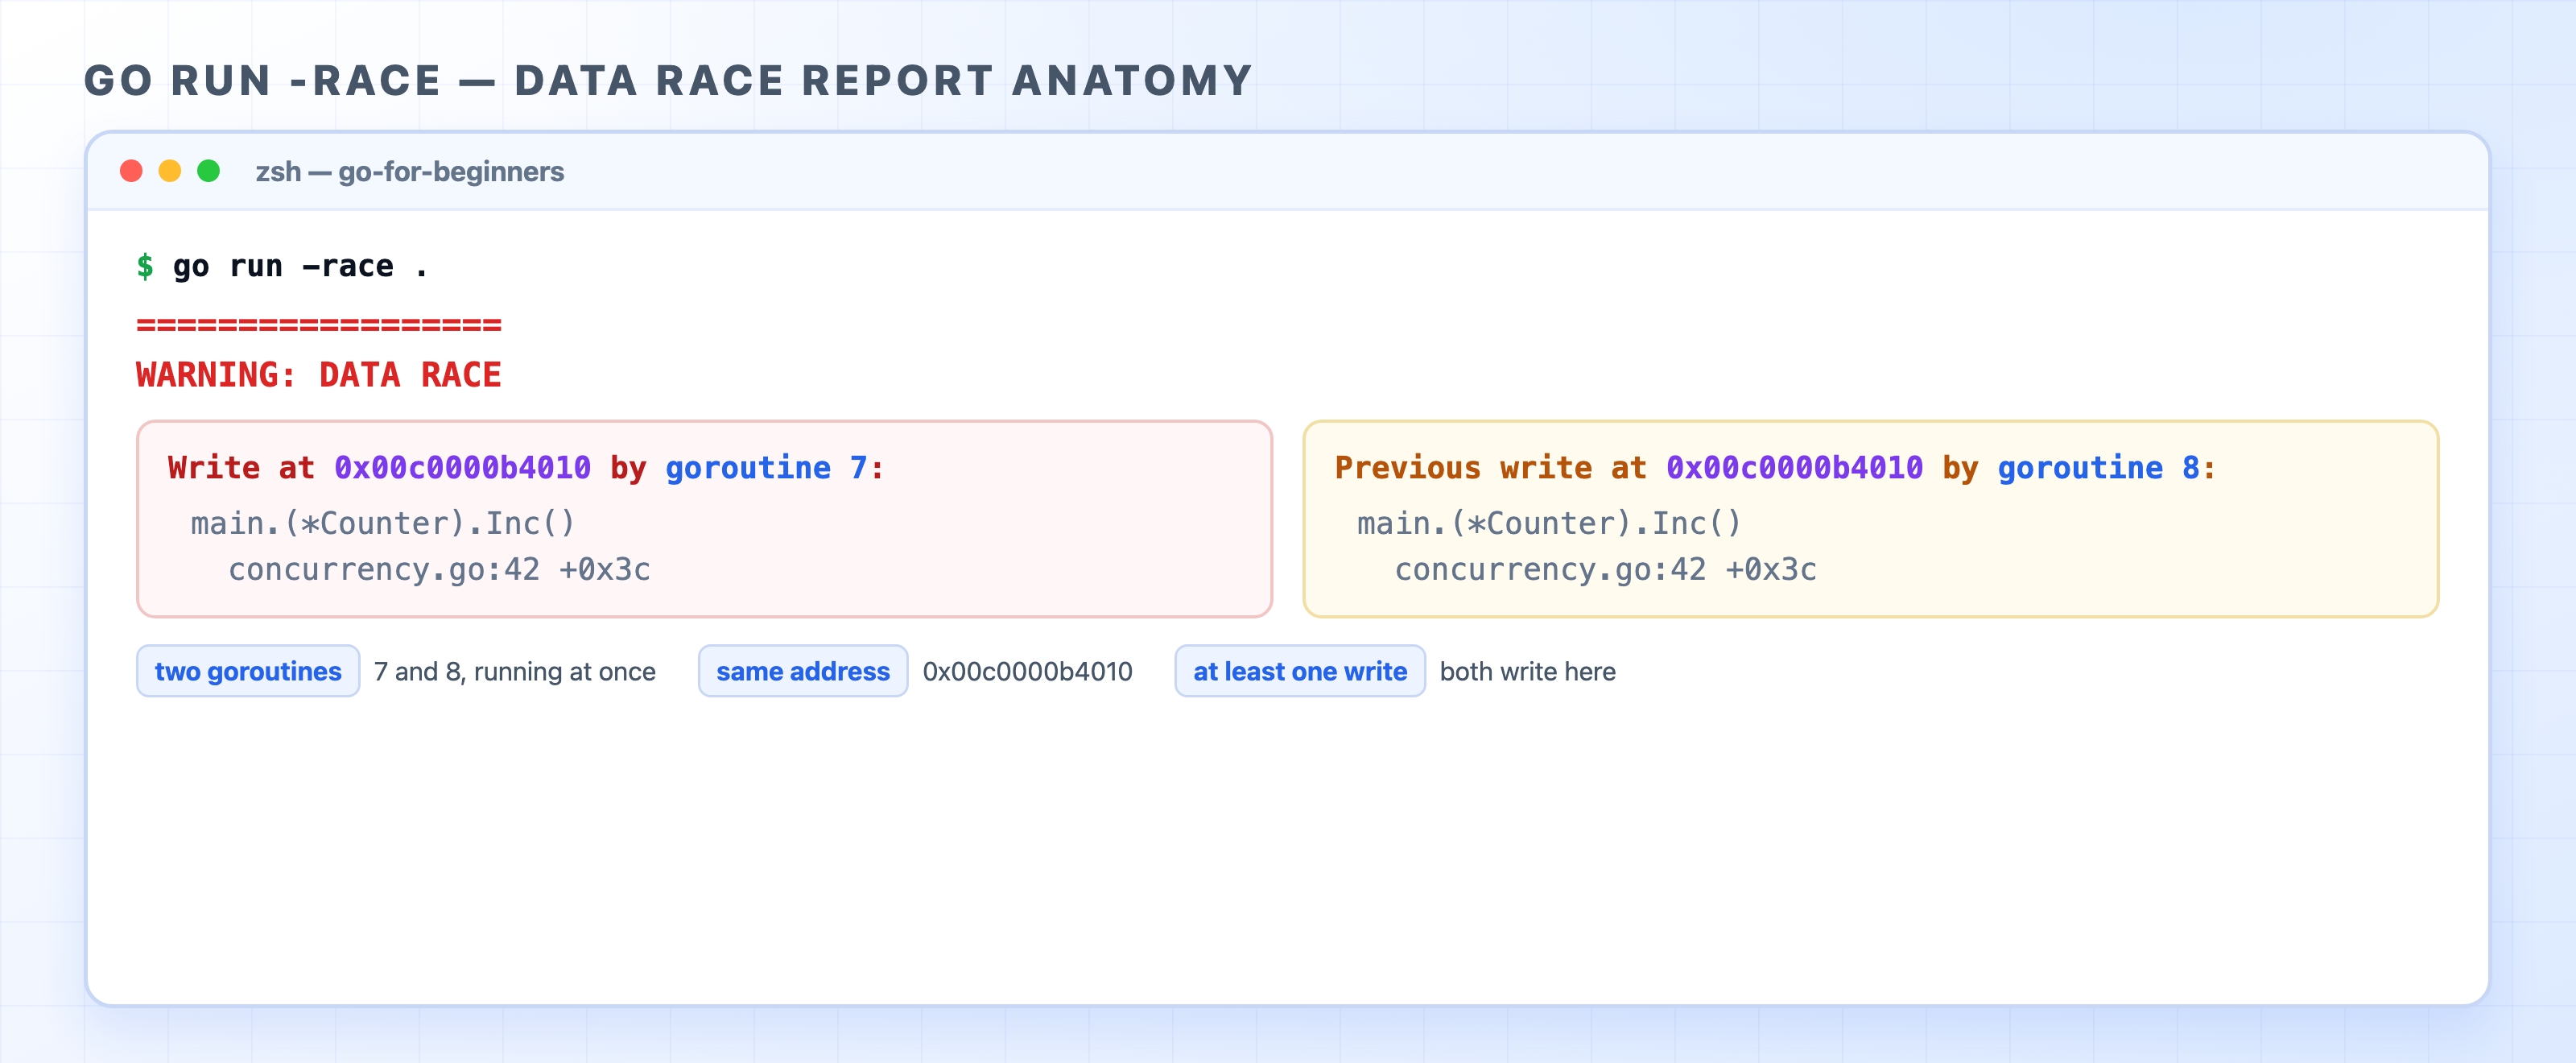The image size is (2576, 1063).
Task: Click the red equals-sign separator line
Action: (319, 325)
